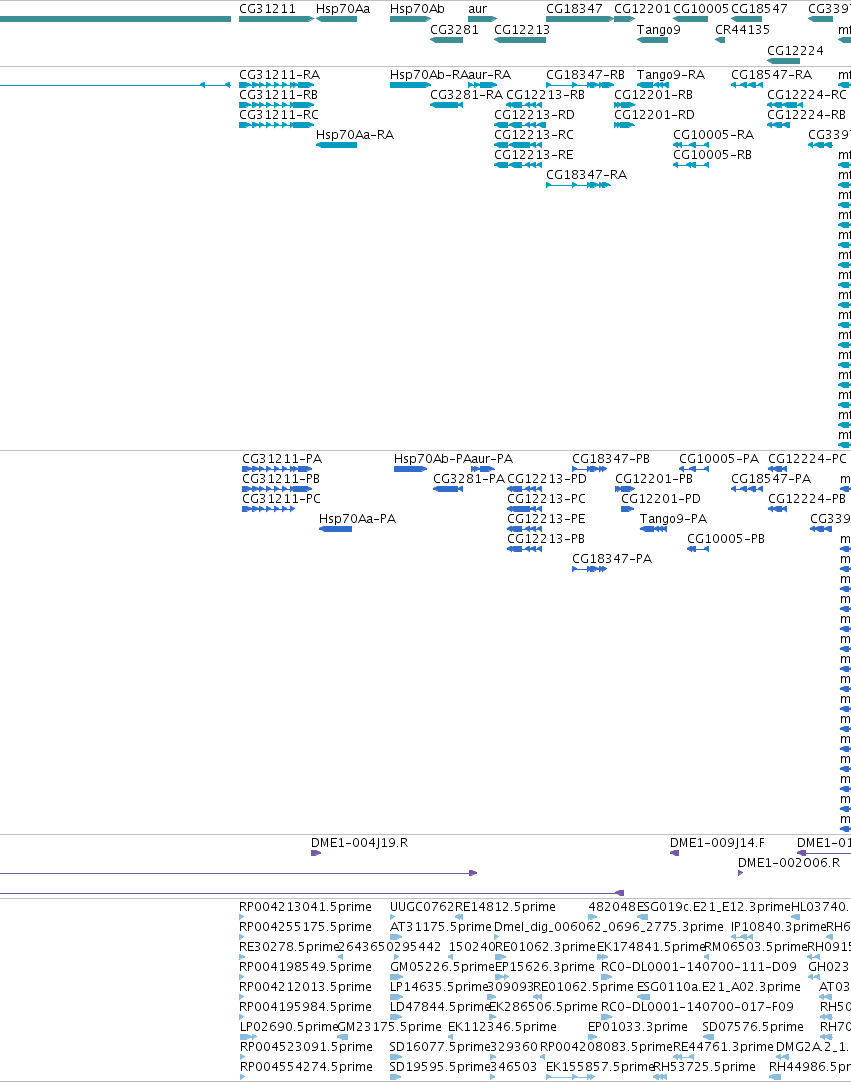Image resolution: width=851 pixels, height=1082 pixels.
Task: Select protein Hsp70Aa-PA
Action: coord(358,519)
